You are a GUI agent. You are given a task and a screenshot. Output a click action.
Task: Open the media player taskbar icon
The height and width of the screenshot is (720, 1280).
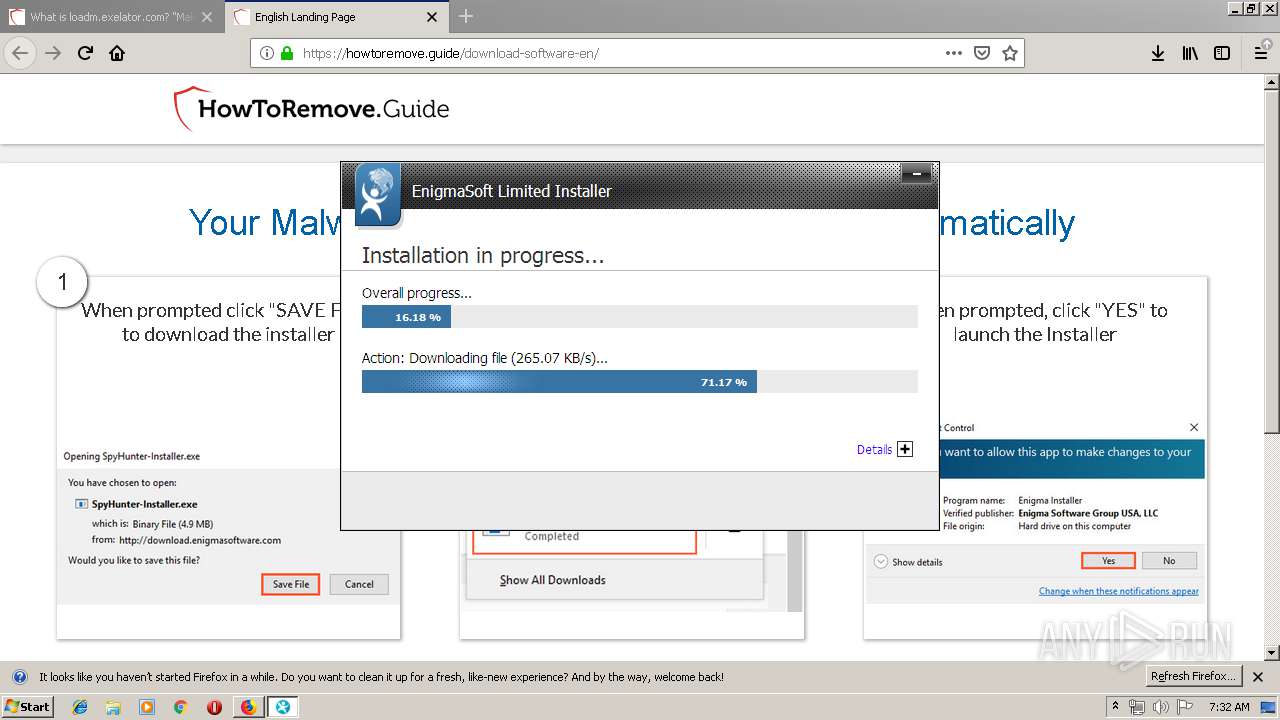[147, 707]
